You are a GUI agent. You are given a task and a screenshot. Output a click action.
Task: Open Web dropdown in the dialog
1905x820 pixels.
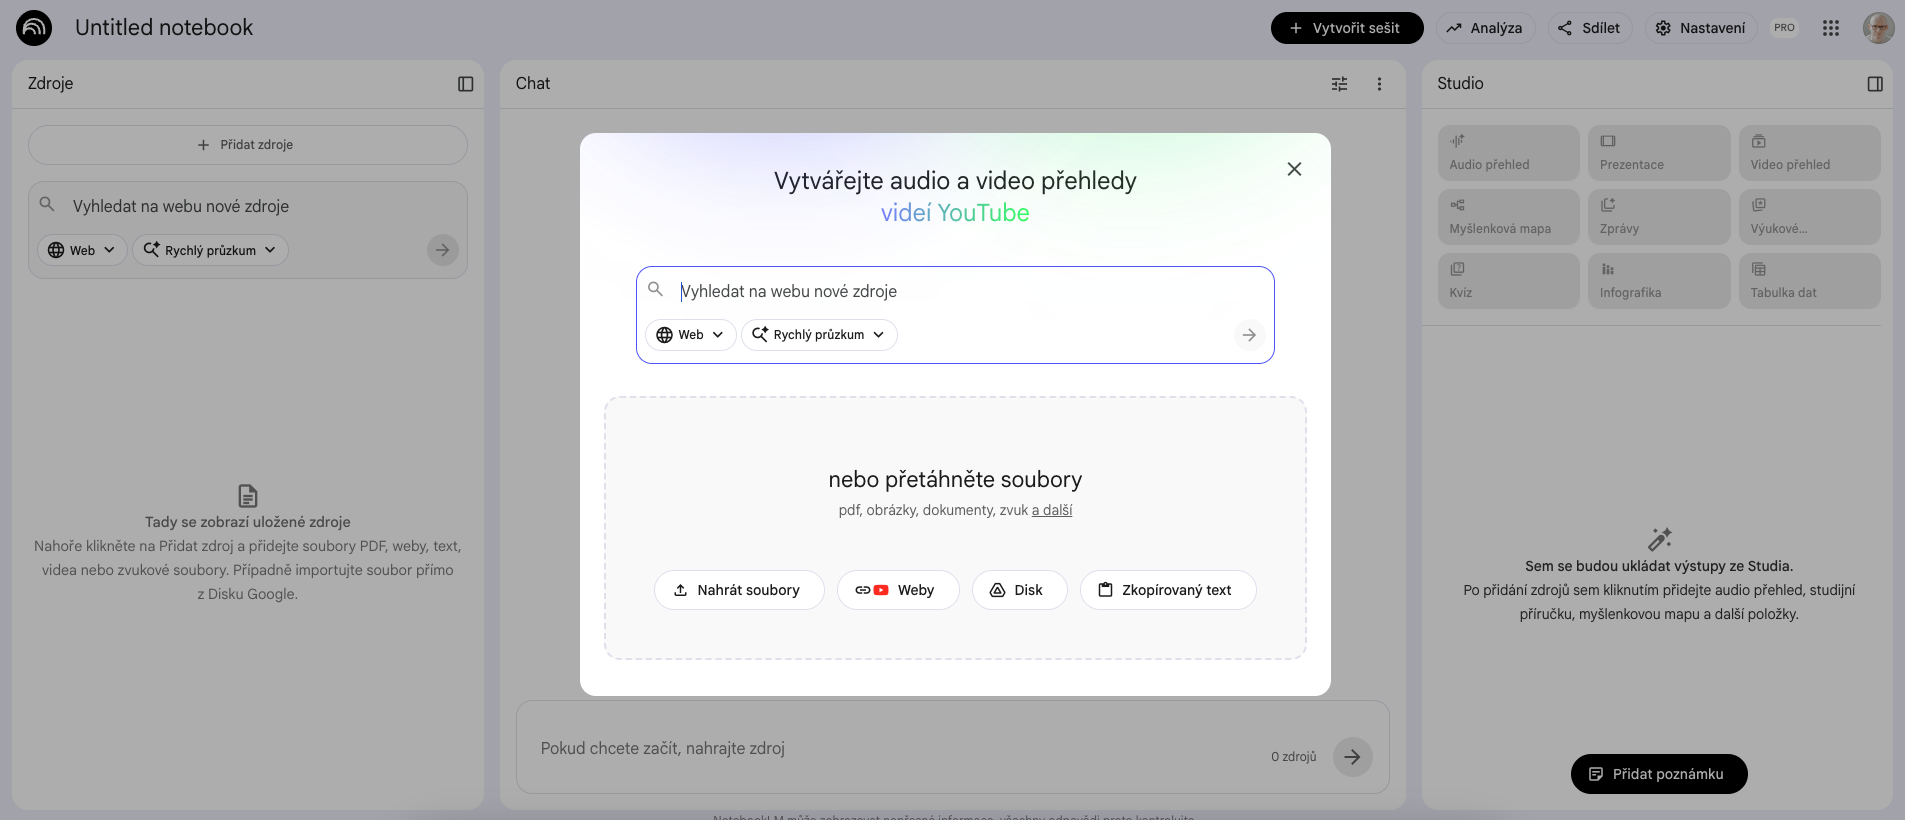click(690, 335)
